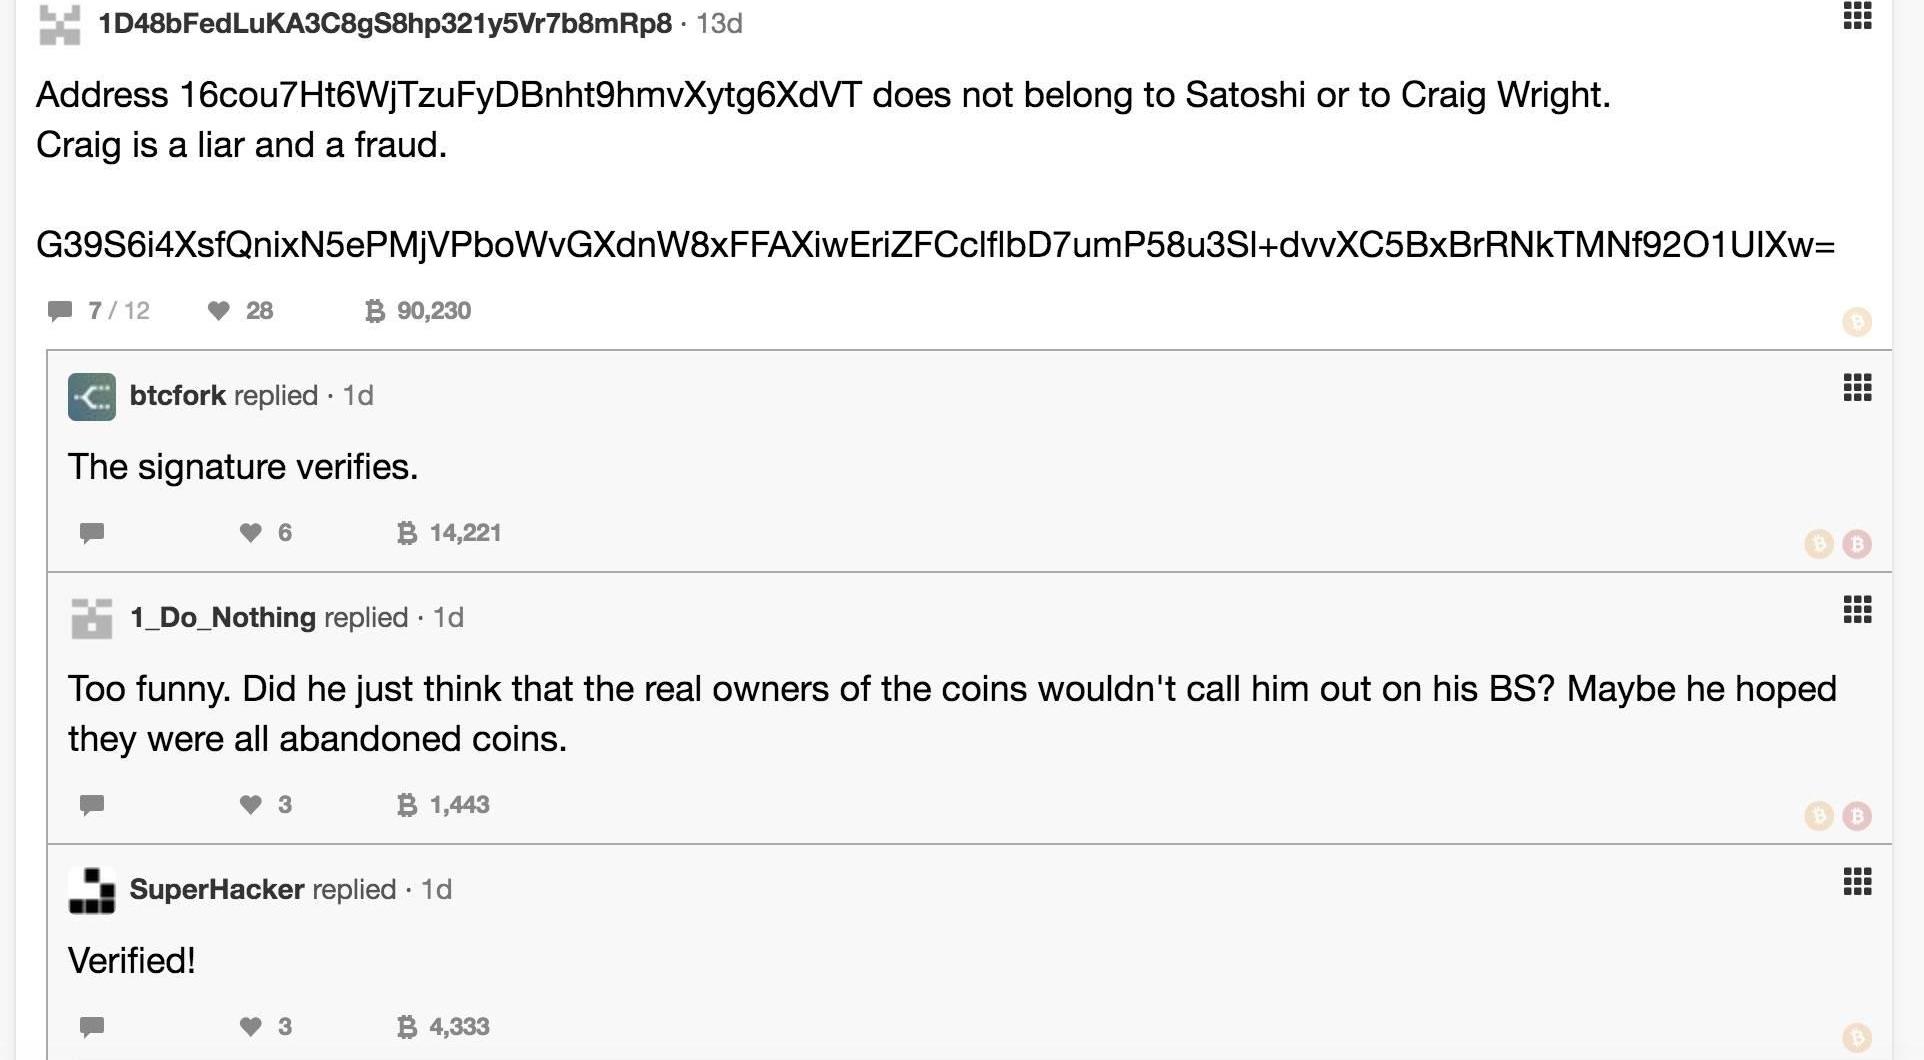
Task: Click comment icon under 1_Do_Nothing's reply
Action: [x=92, y=805]
